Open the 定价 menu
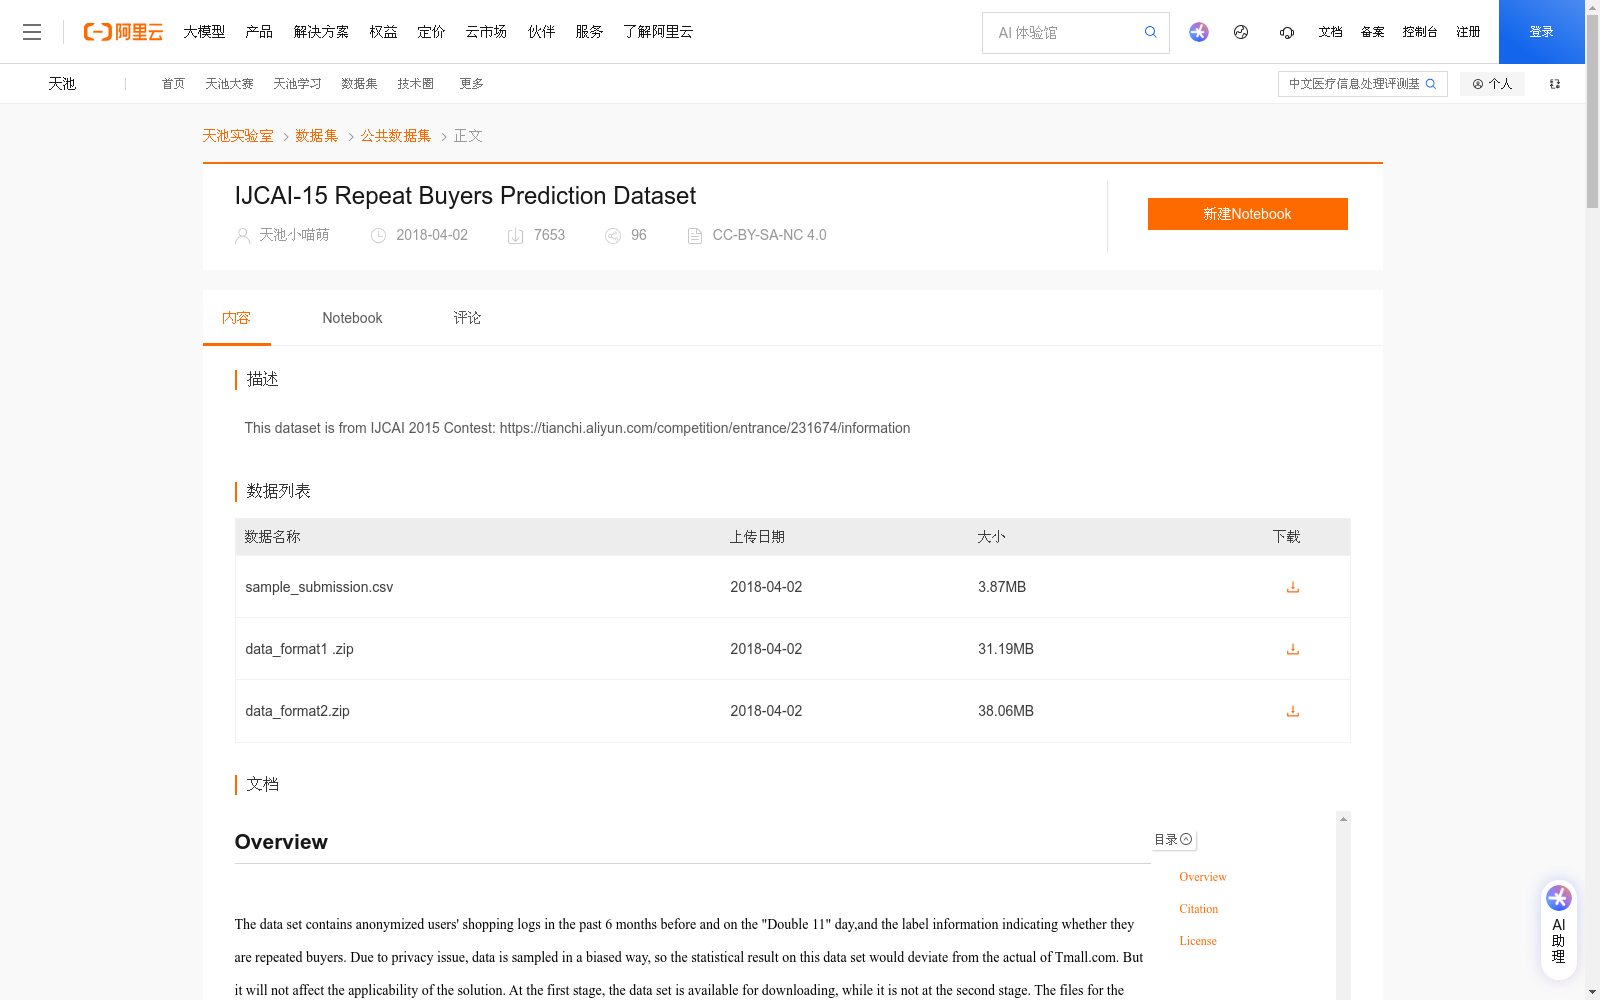The height and width of the screenshot is (1000, 1600). click(x=431, y=32)
